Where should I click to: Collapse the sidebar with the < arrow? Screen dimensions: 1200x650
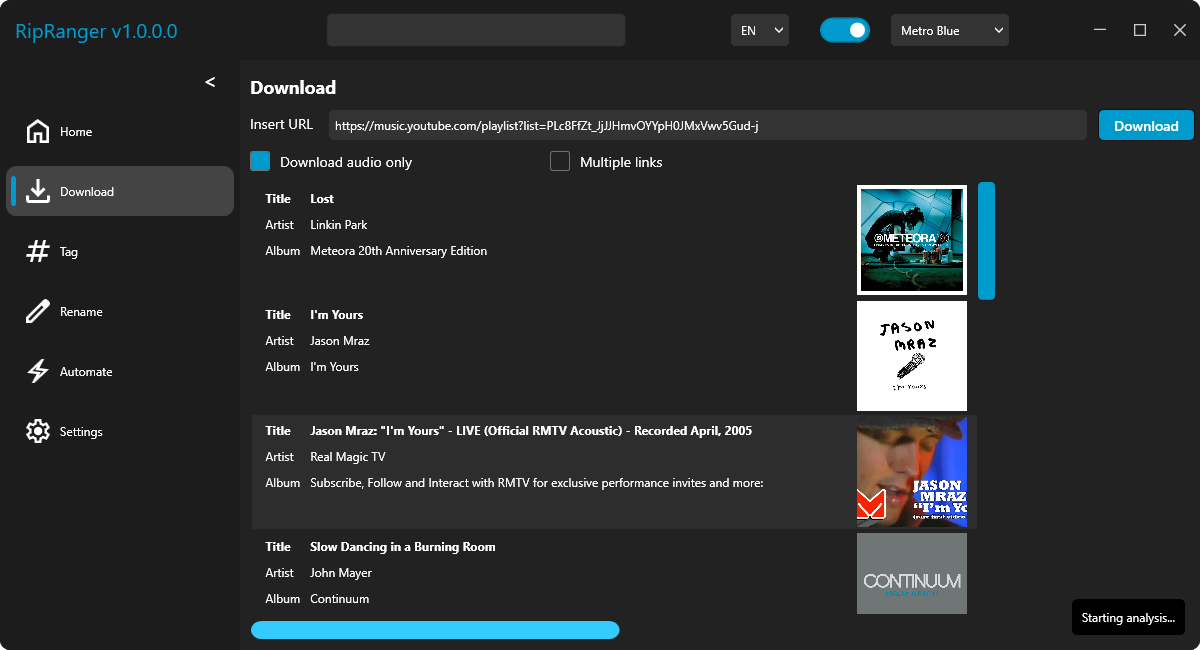(210, 82)
